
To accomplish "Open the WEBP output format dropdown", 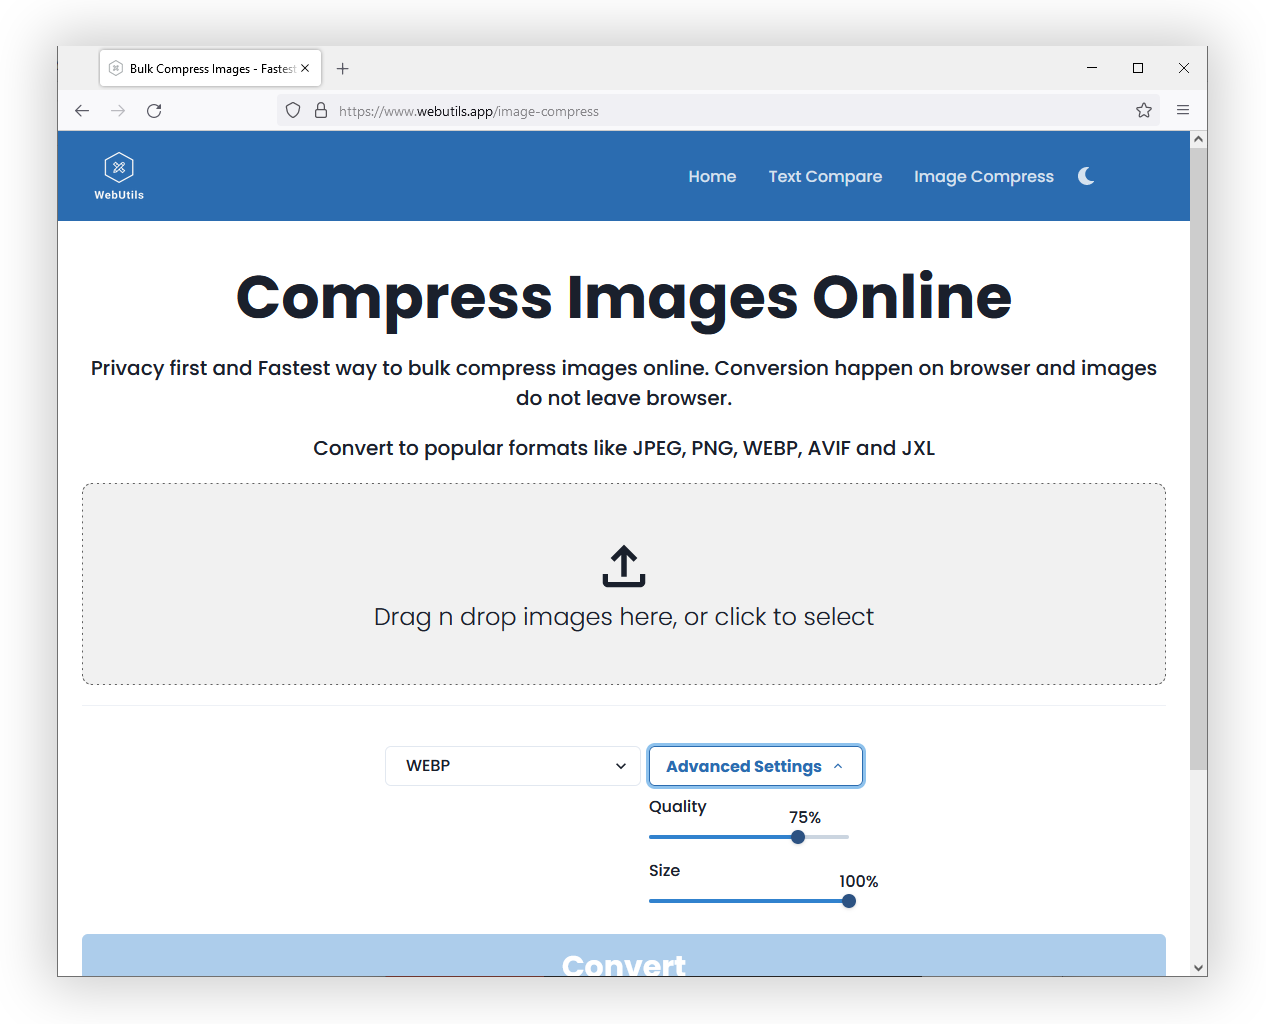I will pyautogui.click(x=512, y=766).
